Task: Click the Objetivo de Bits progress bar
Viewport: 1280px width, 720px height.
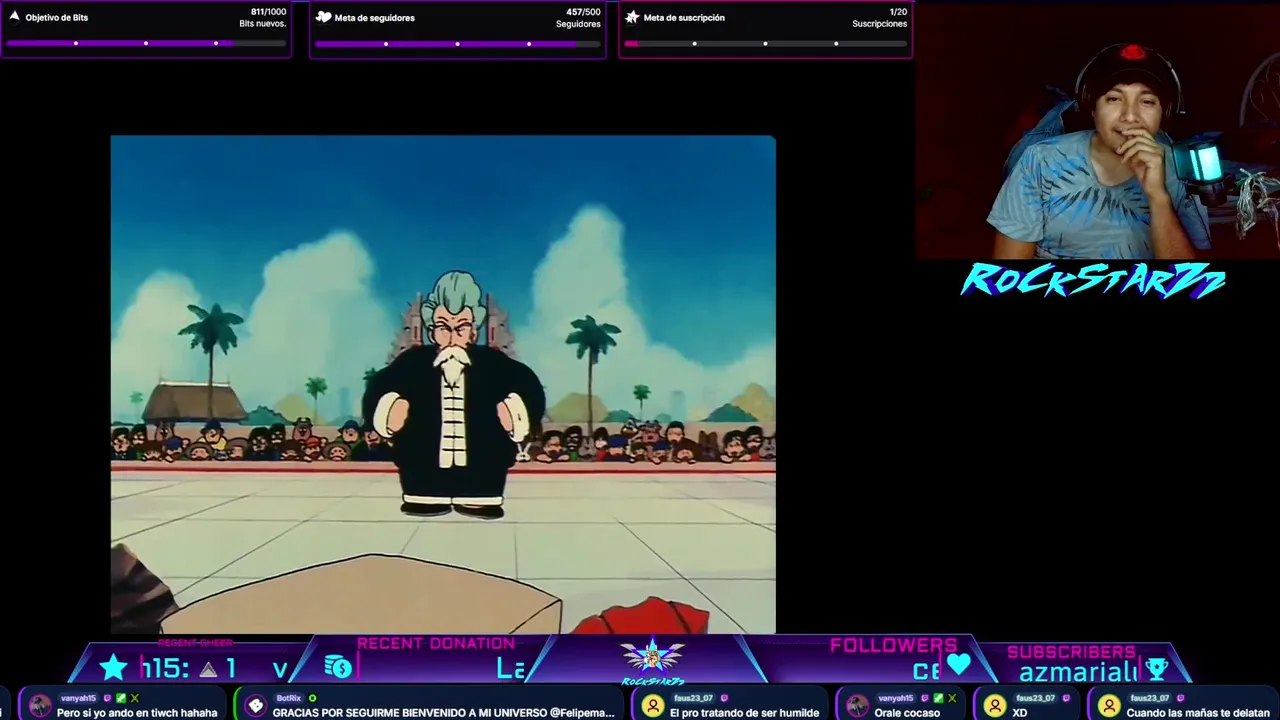Action: click(146, 43)
